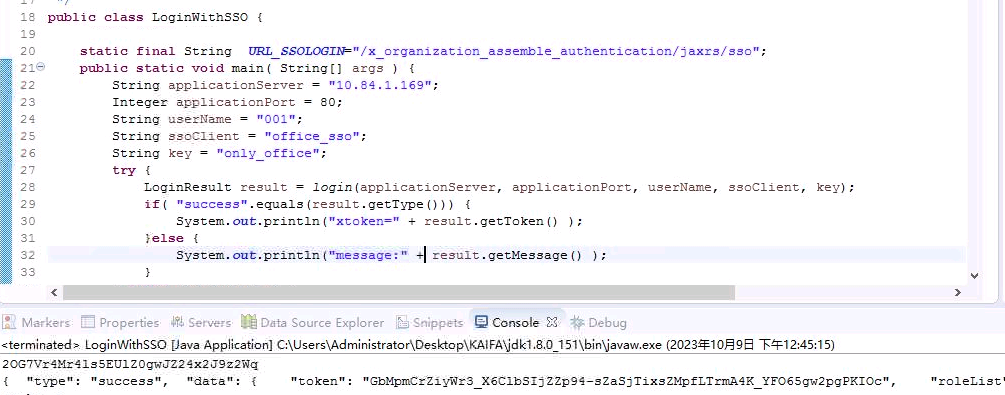Click the login method call on line 28

332,187
